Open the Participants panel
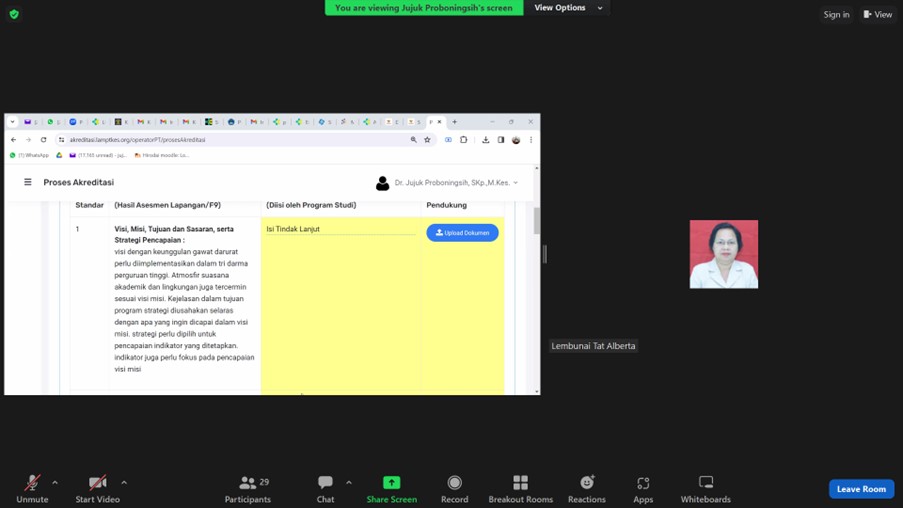Viewport: 903px width, 508px height. click(248, 489)
